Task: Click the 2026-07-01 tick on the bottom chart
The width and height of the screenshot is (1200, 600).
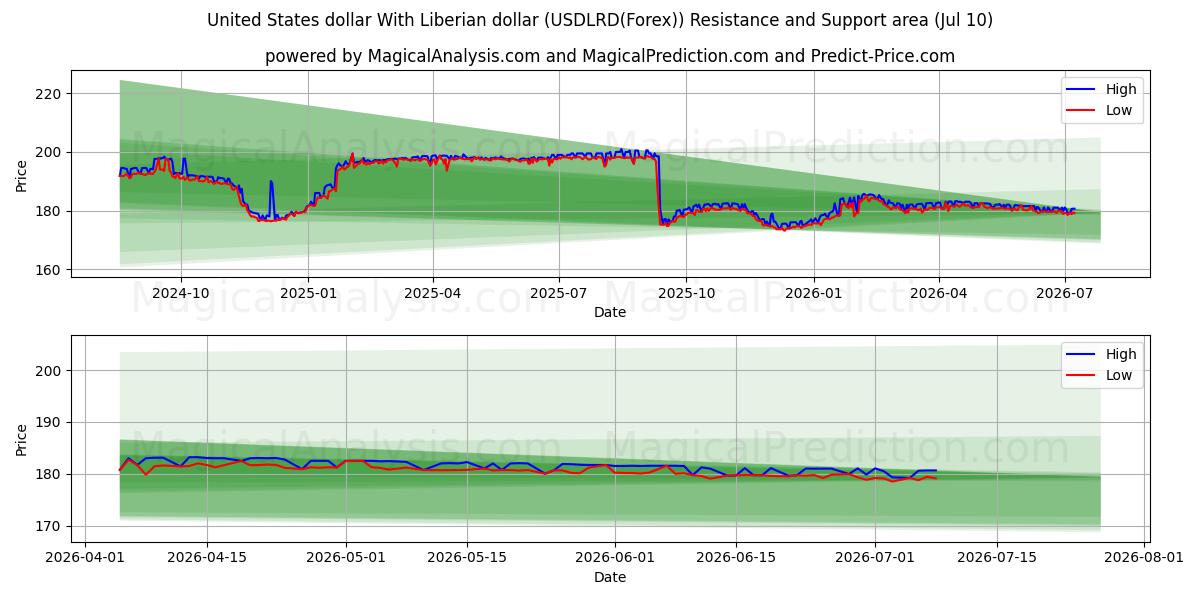Action: [875, 558]
